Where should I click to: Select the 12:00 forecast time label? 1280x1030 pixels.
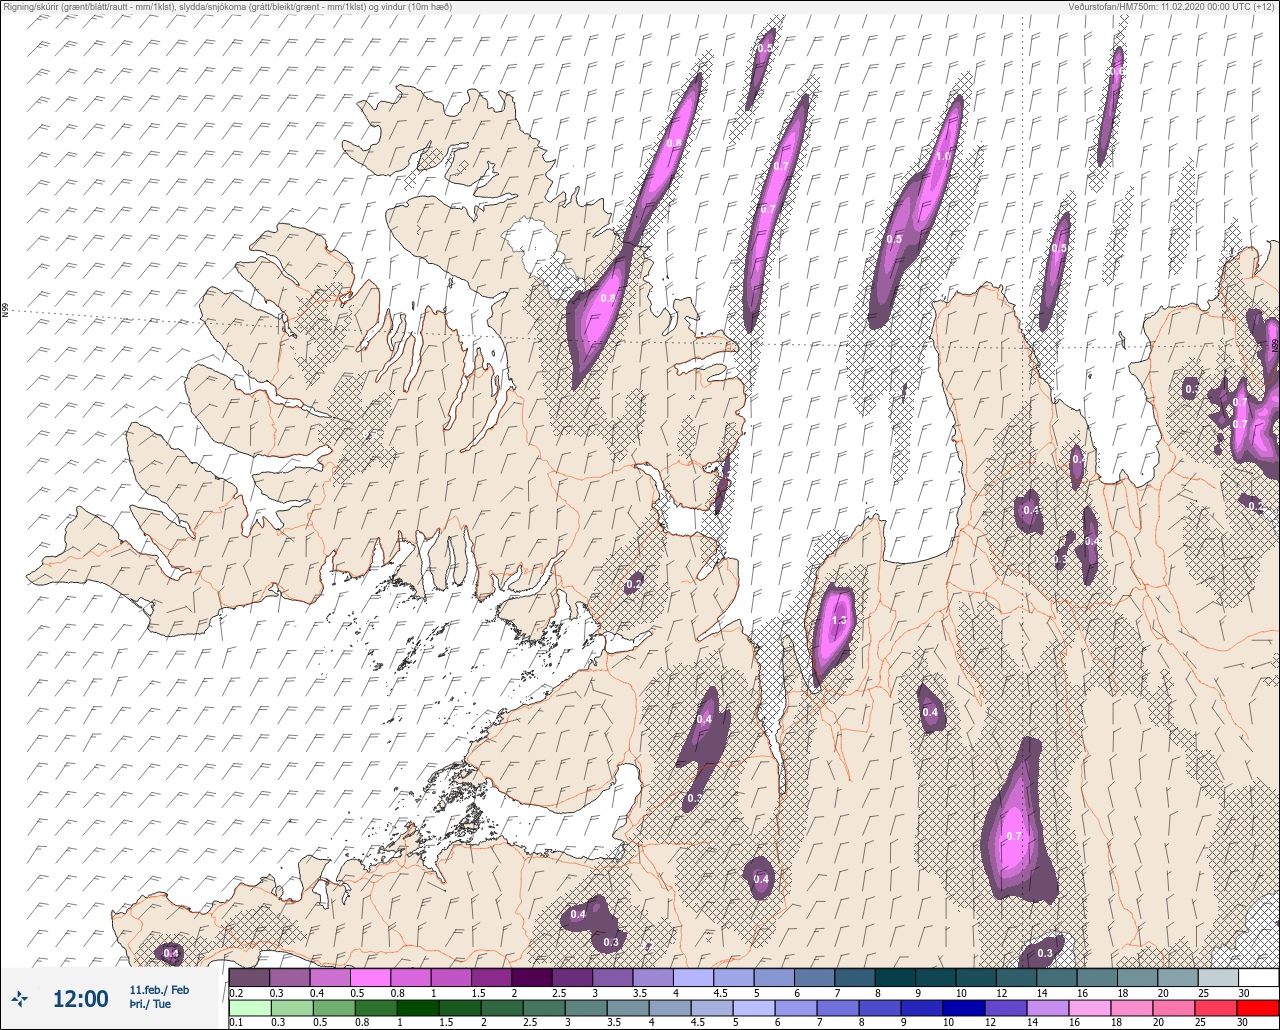point(80,999)
